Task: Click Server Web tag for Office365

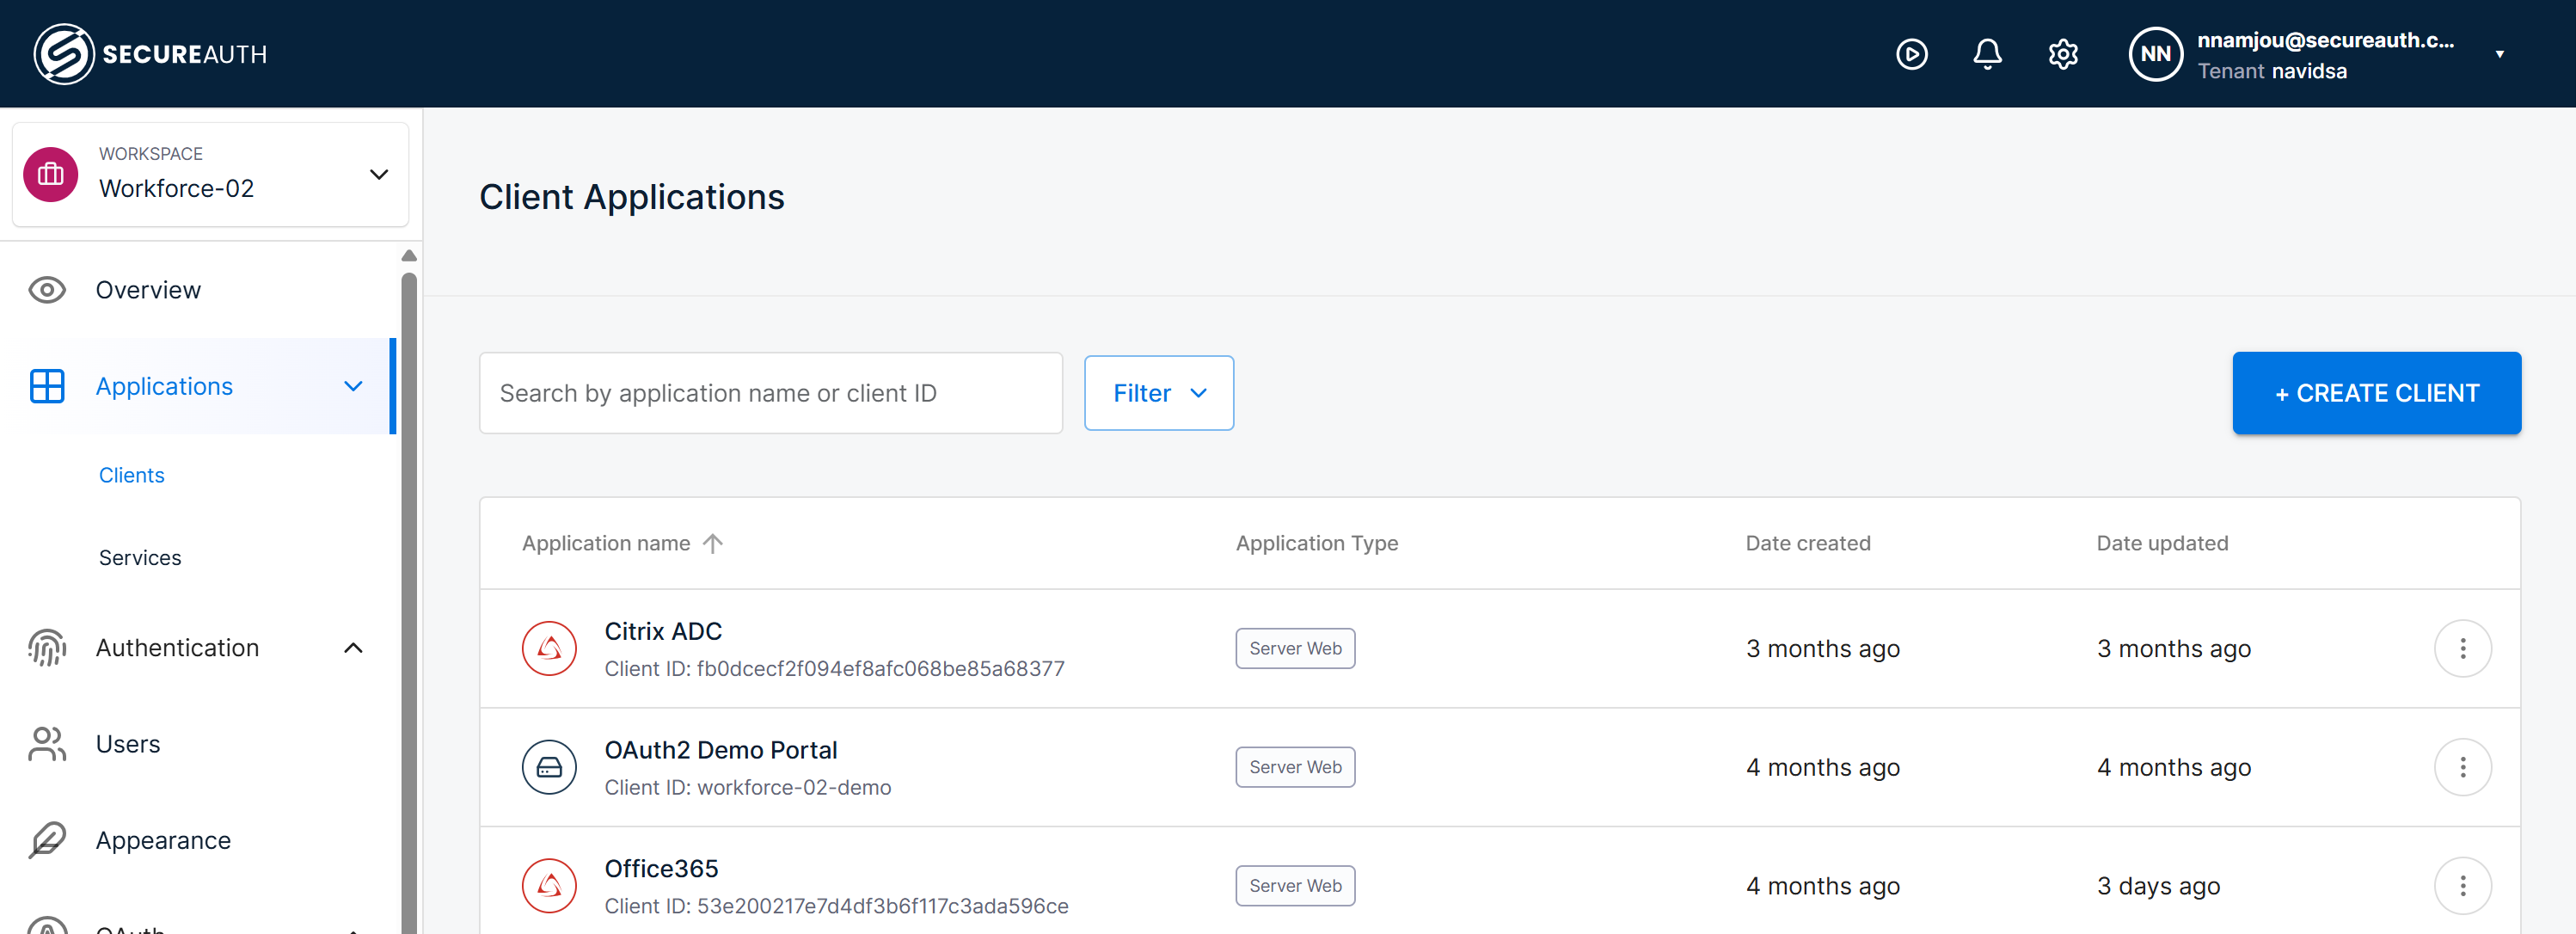Action: pyautogui.click(x=1295, y=886)
